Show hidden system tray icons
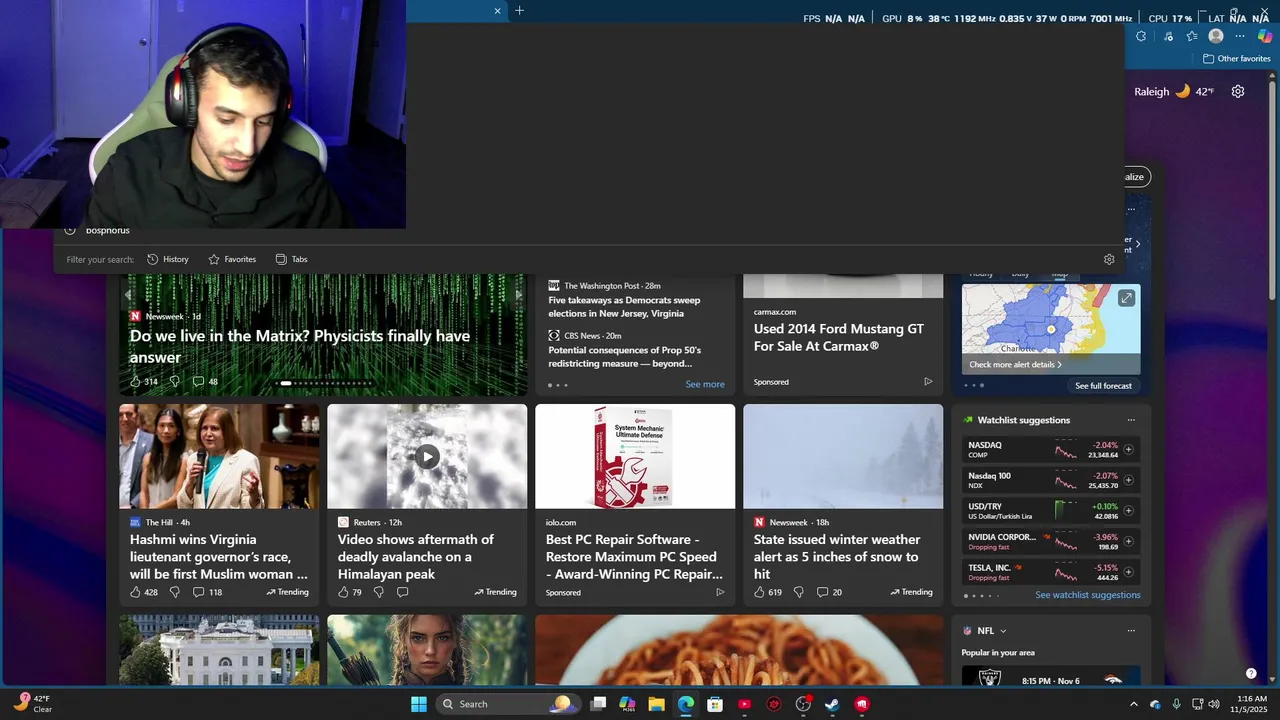 coord(1133,704)
